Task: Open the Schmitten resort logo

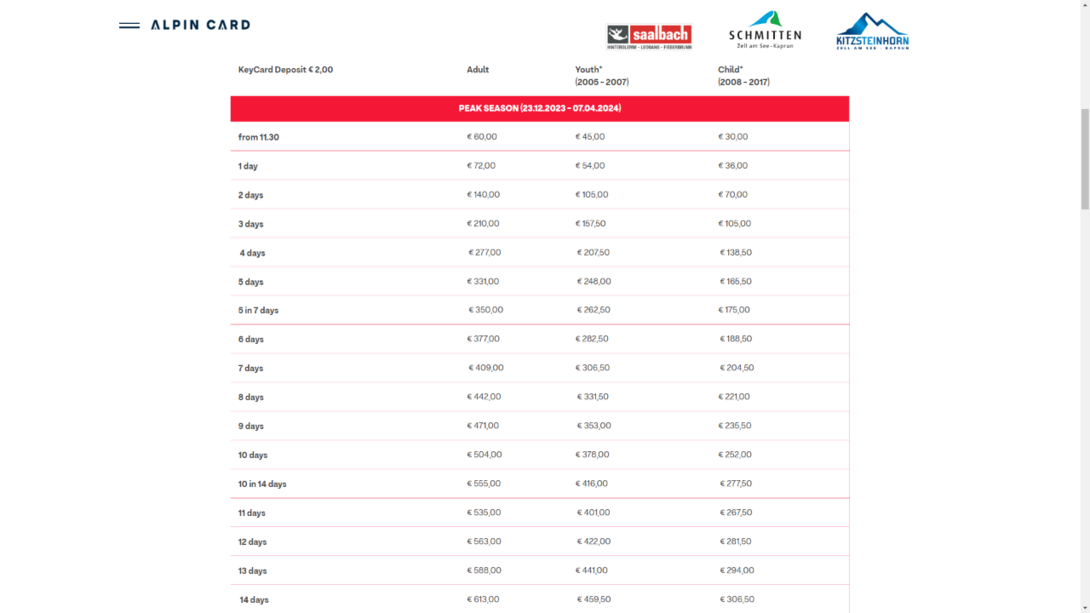Action: point(765,30)
